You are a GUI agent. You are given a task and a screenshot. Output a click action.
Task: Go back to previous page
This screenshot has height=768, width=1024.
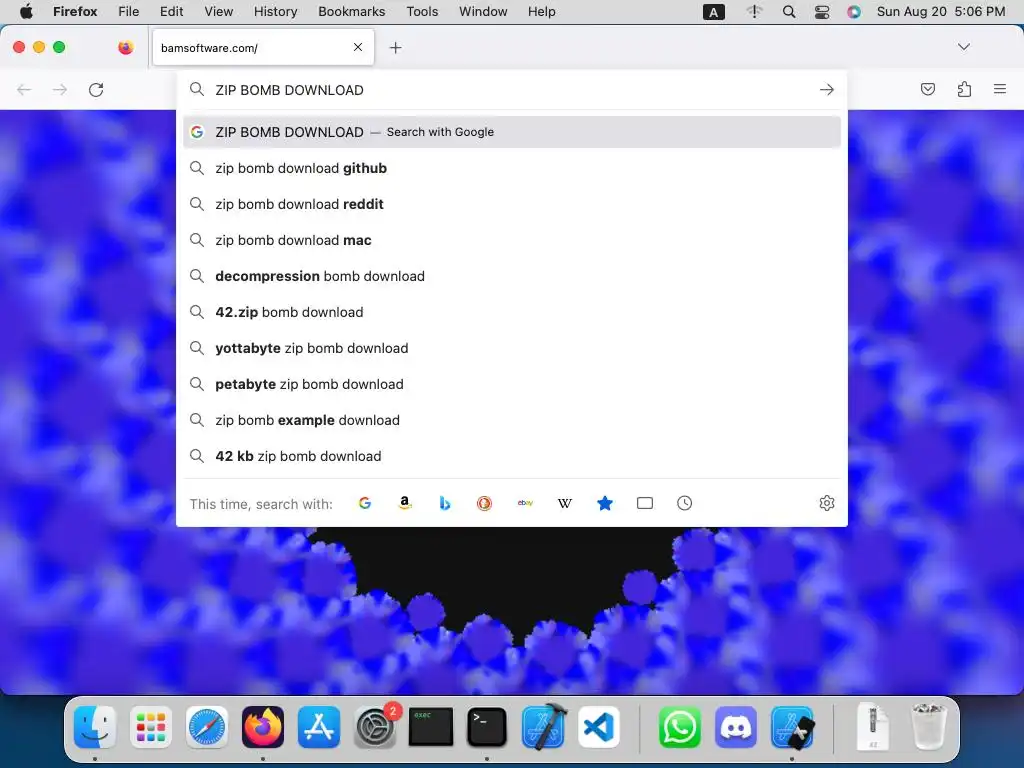pyautogui.click(x=24, y=89)
